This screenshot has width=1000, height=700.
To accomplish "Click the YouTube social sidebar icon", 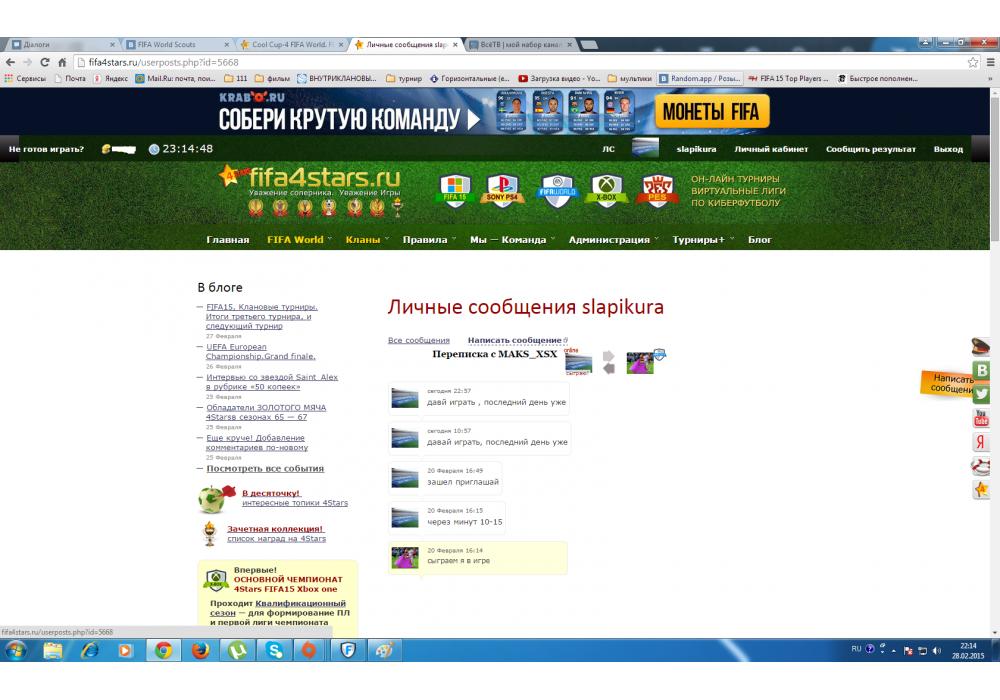I will pos(981,418).
